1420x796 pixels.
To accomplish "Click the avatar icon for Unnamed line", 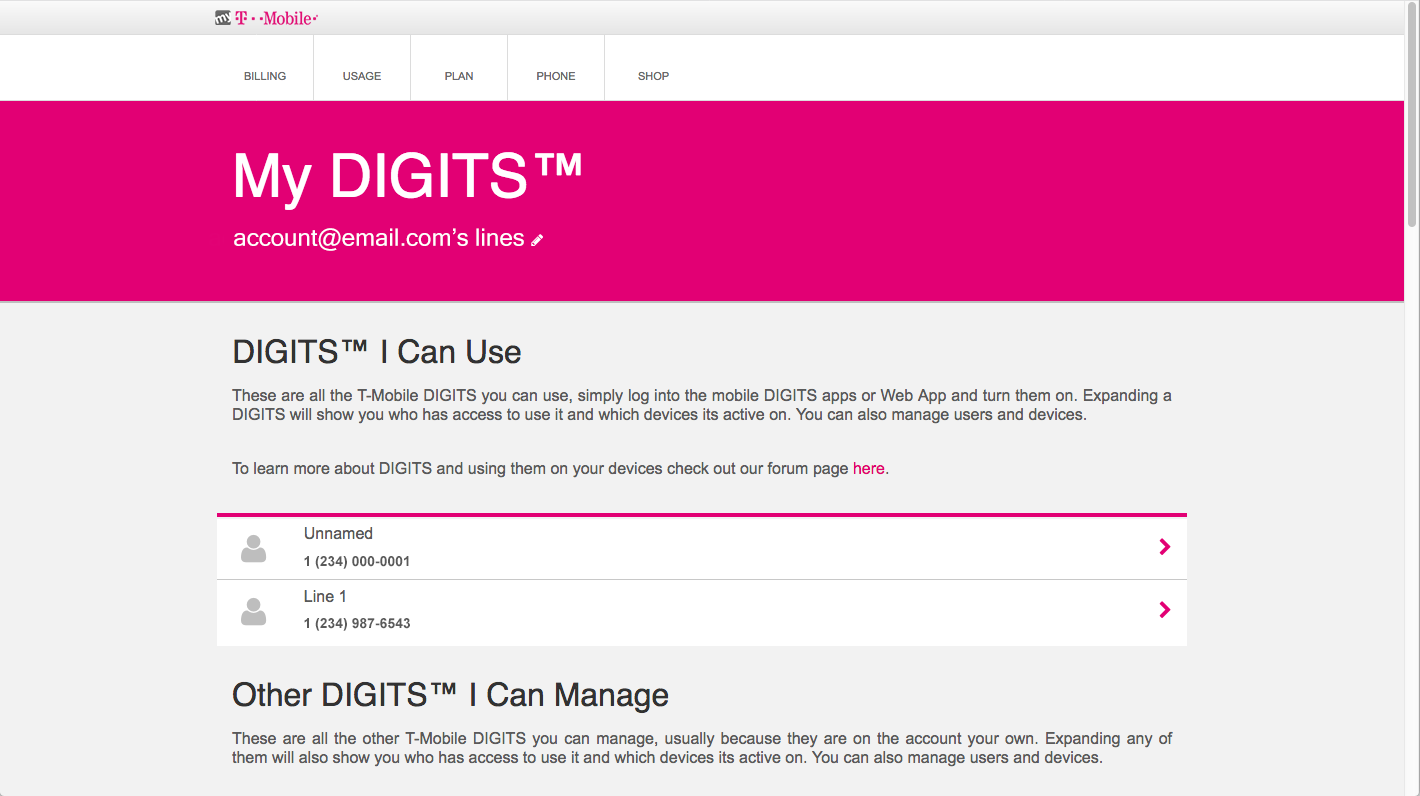I will [x=254, y=548].
